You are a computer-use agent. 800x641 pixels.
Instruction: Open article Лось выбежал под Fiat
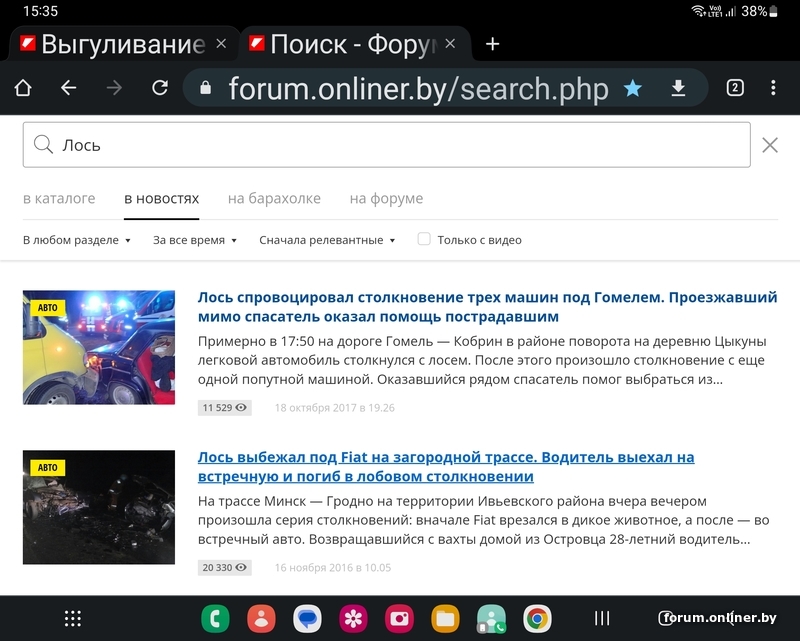[x=446, y=466]
